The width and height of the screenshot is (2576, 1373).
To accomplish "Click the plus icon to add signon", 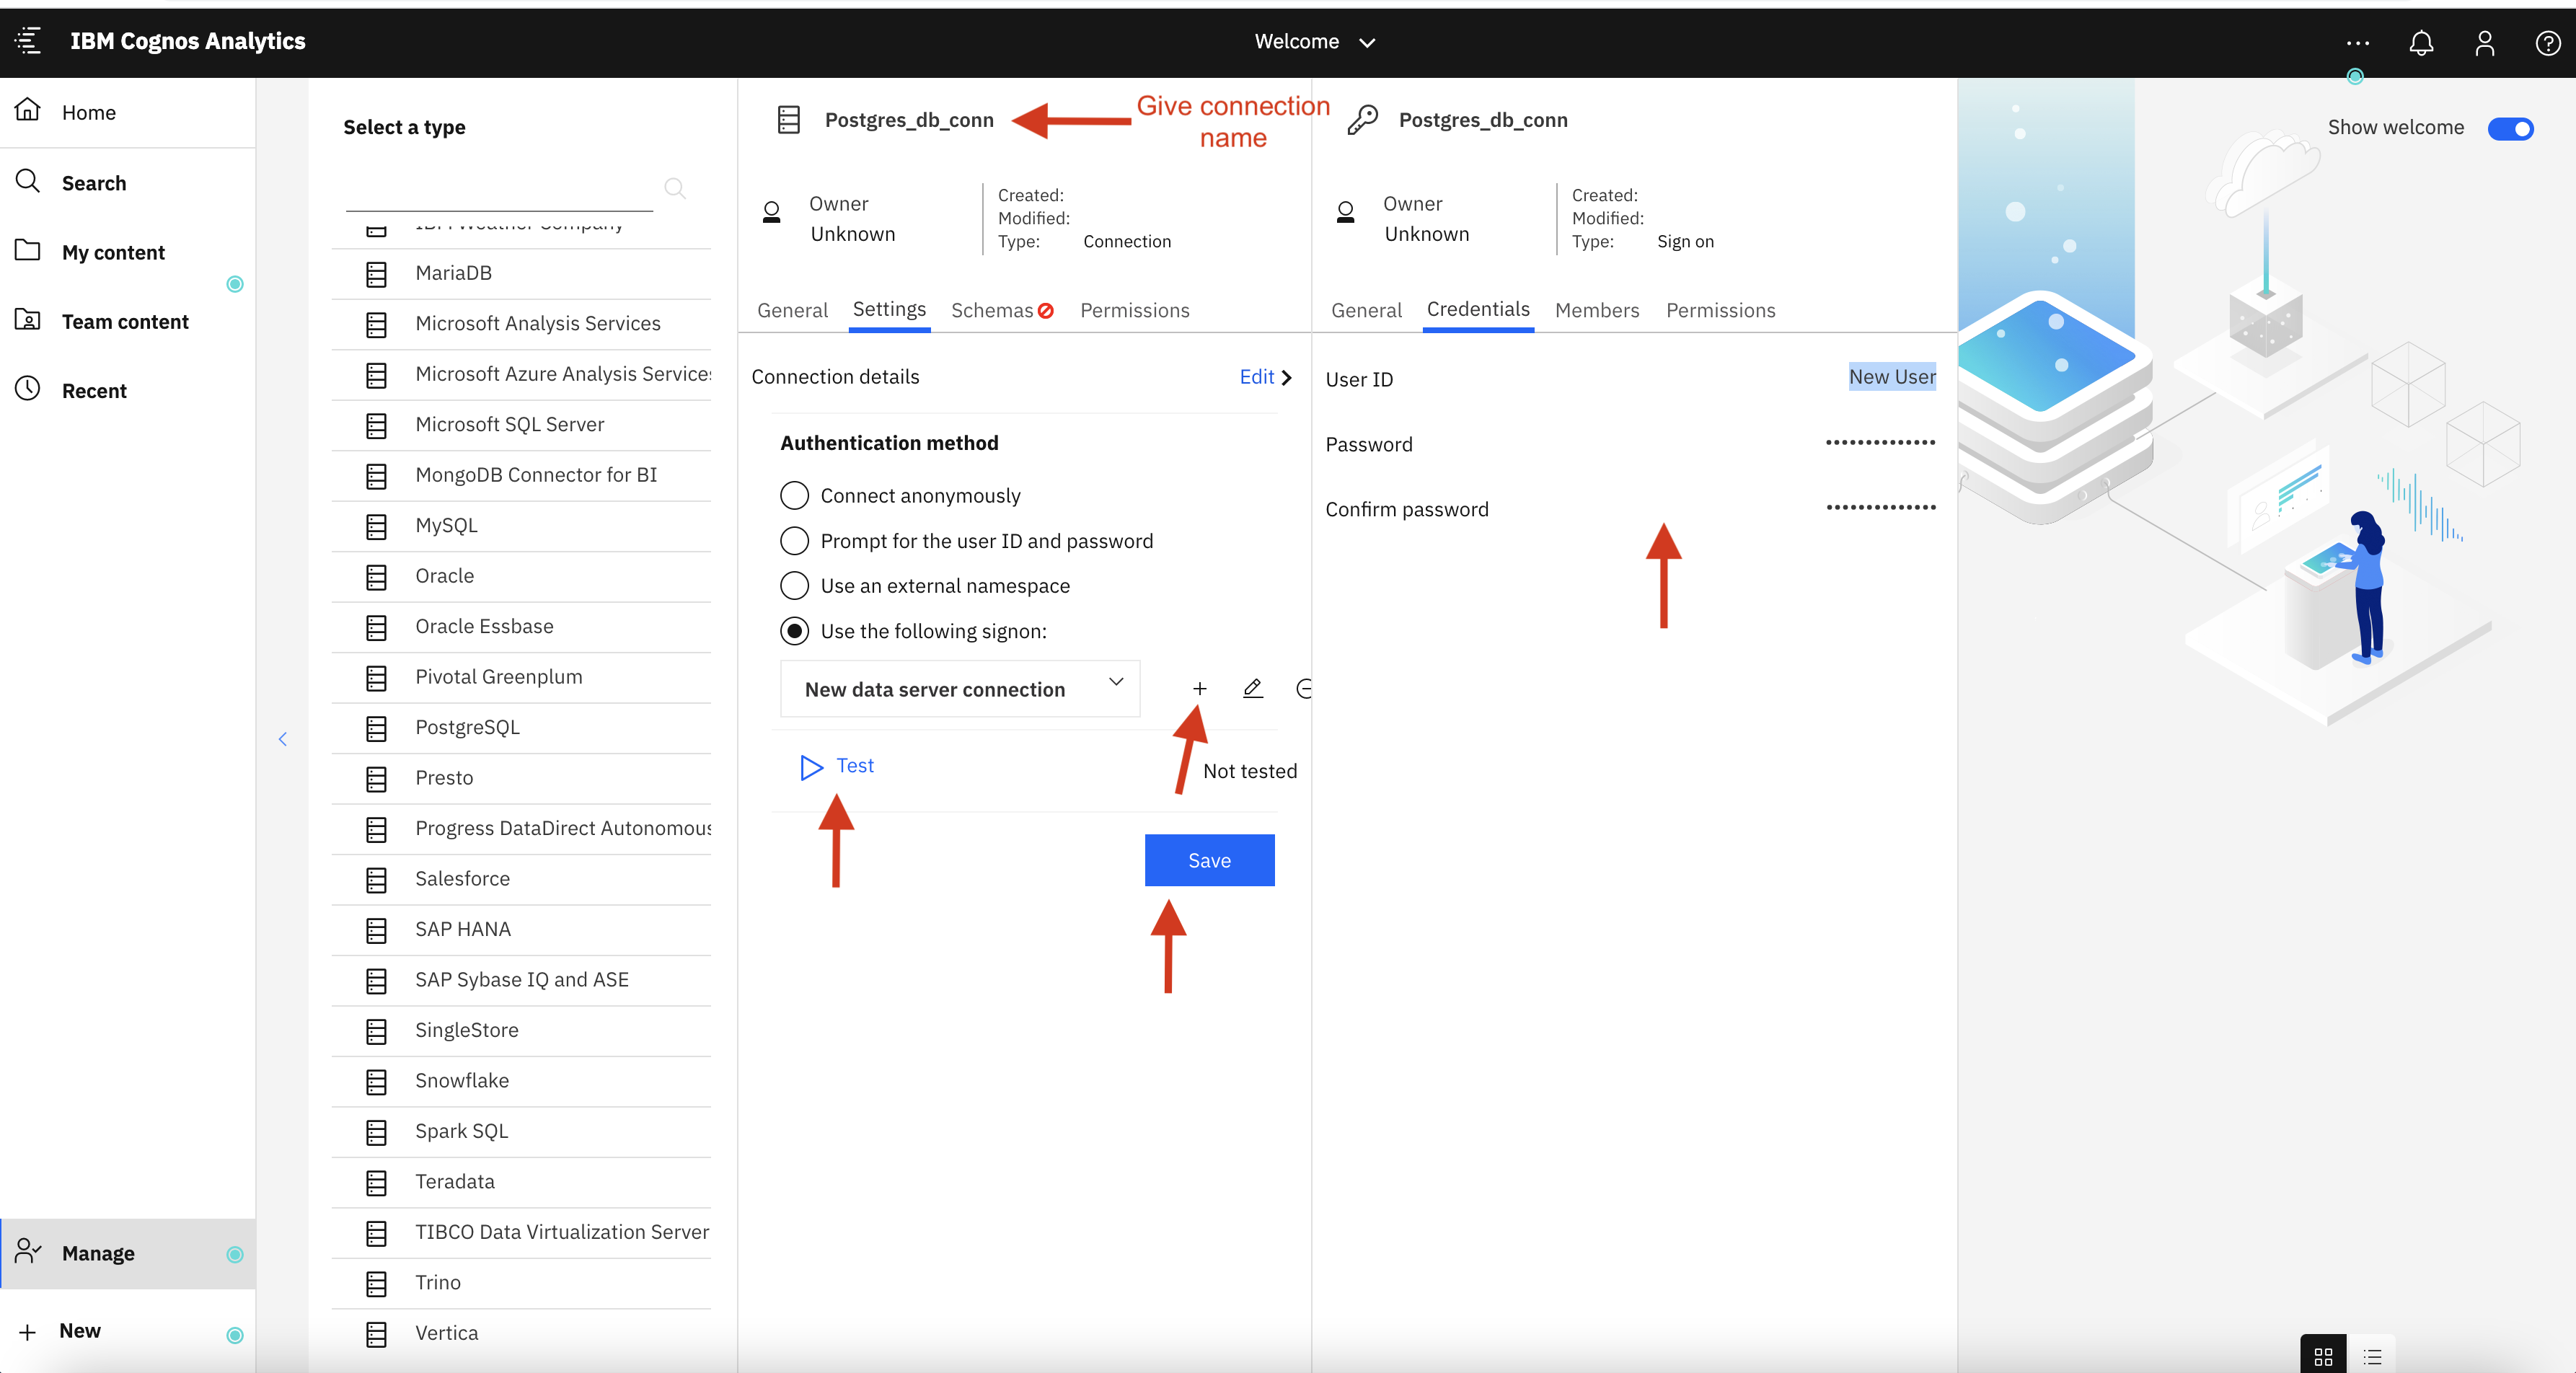I will point(1199,688).
